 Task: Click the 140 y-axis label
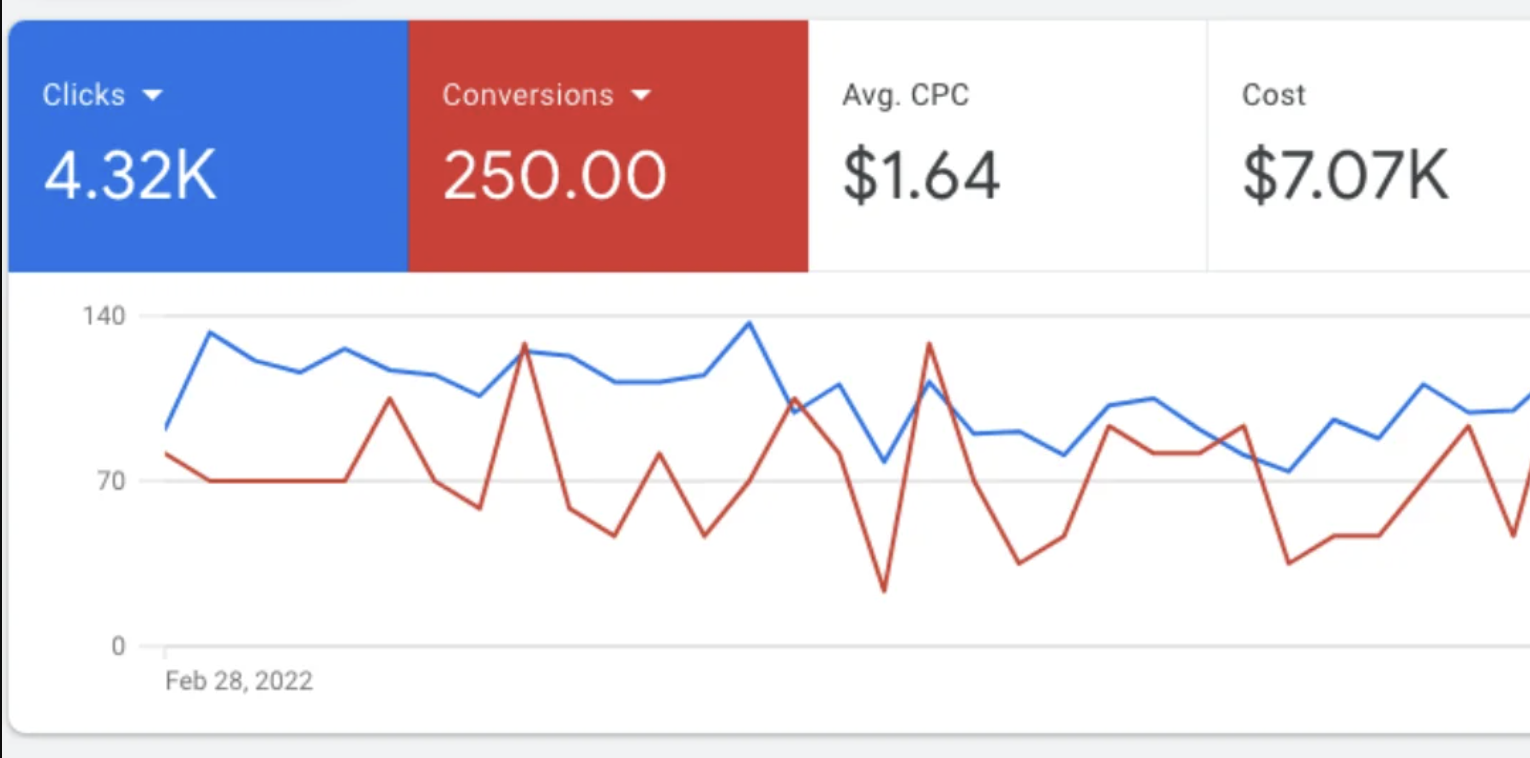pyautogui.click(x=105, y=317)
